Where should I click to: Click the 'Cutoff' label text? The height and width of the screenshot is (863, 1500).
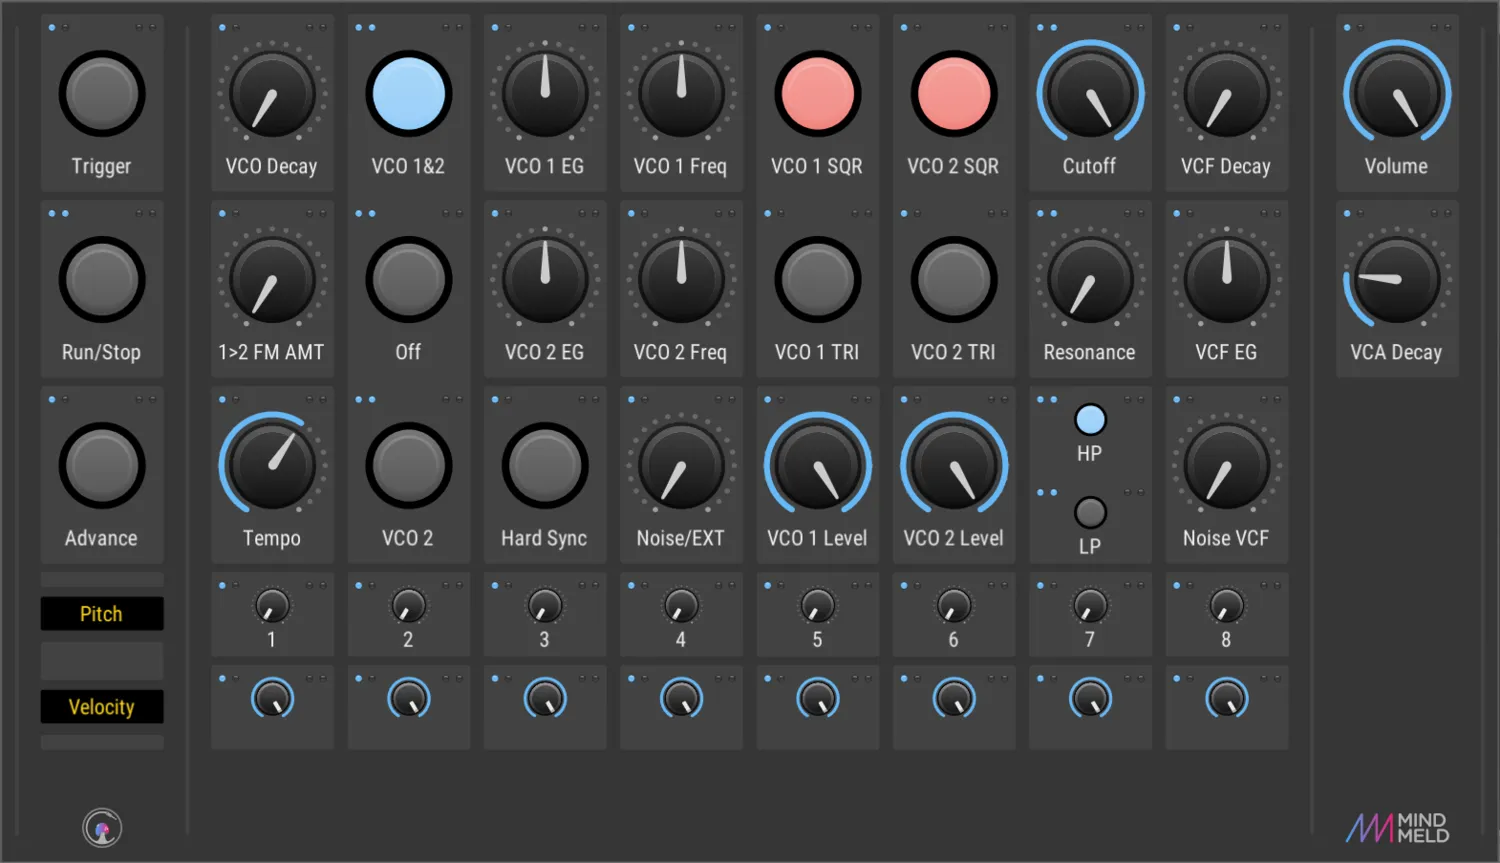click(x=1089, y=166)
